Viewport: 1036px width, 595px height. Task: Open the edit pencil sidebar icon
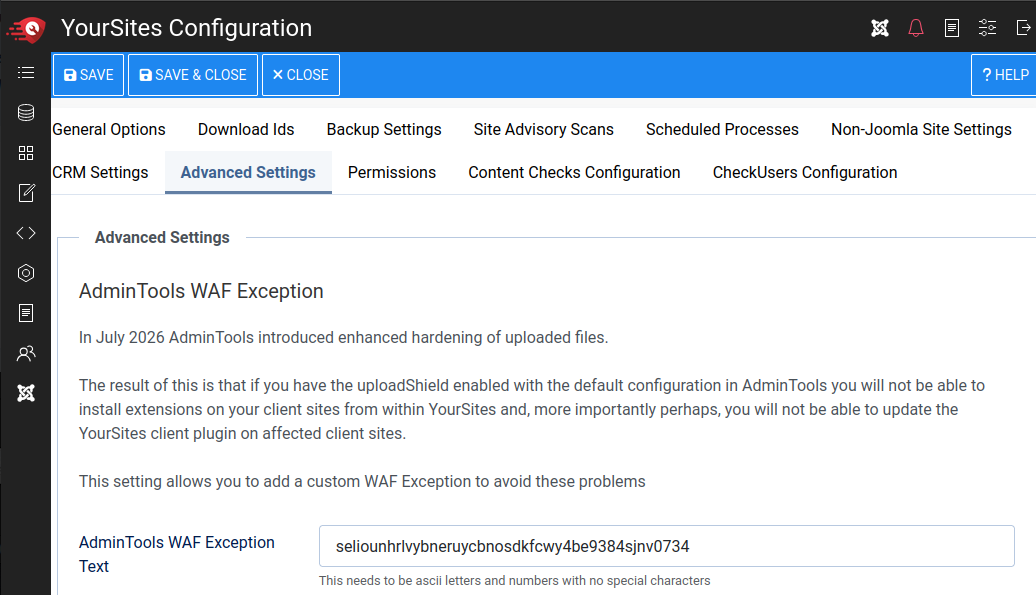(26, 193)
